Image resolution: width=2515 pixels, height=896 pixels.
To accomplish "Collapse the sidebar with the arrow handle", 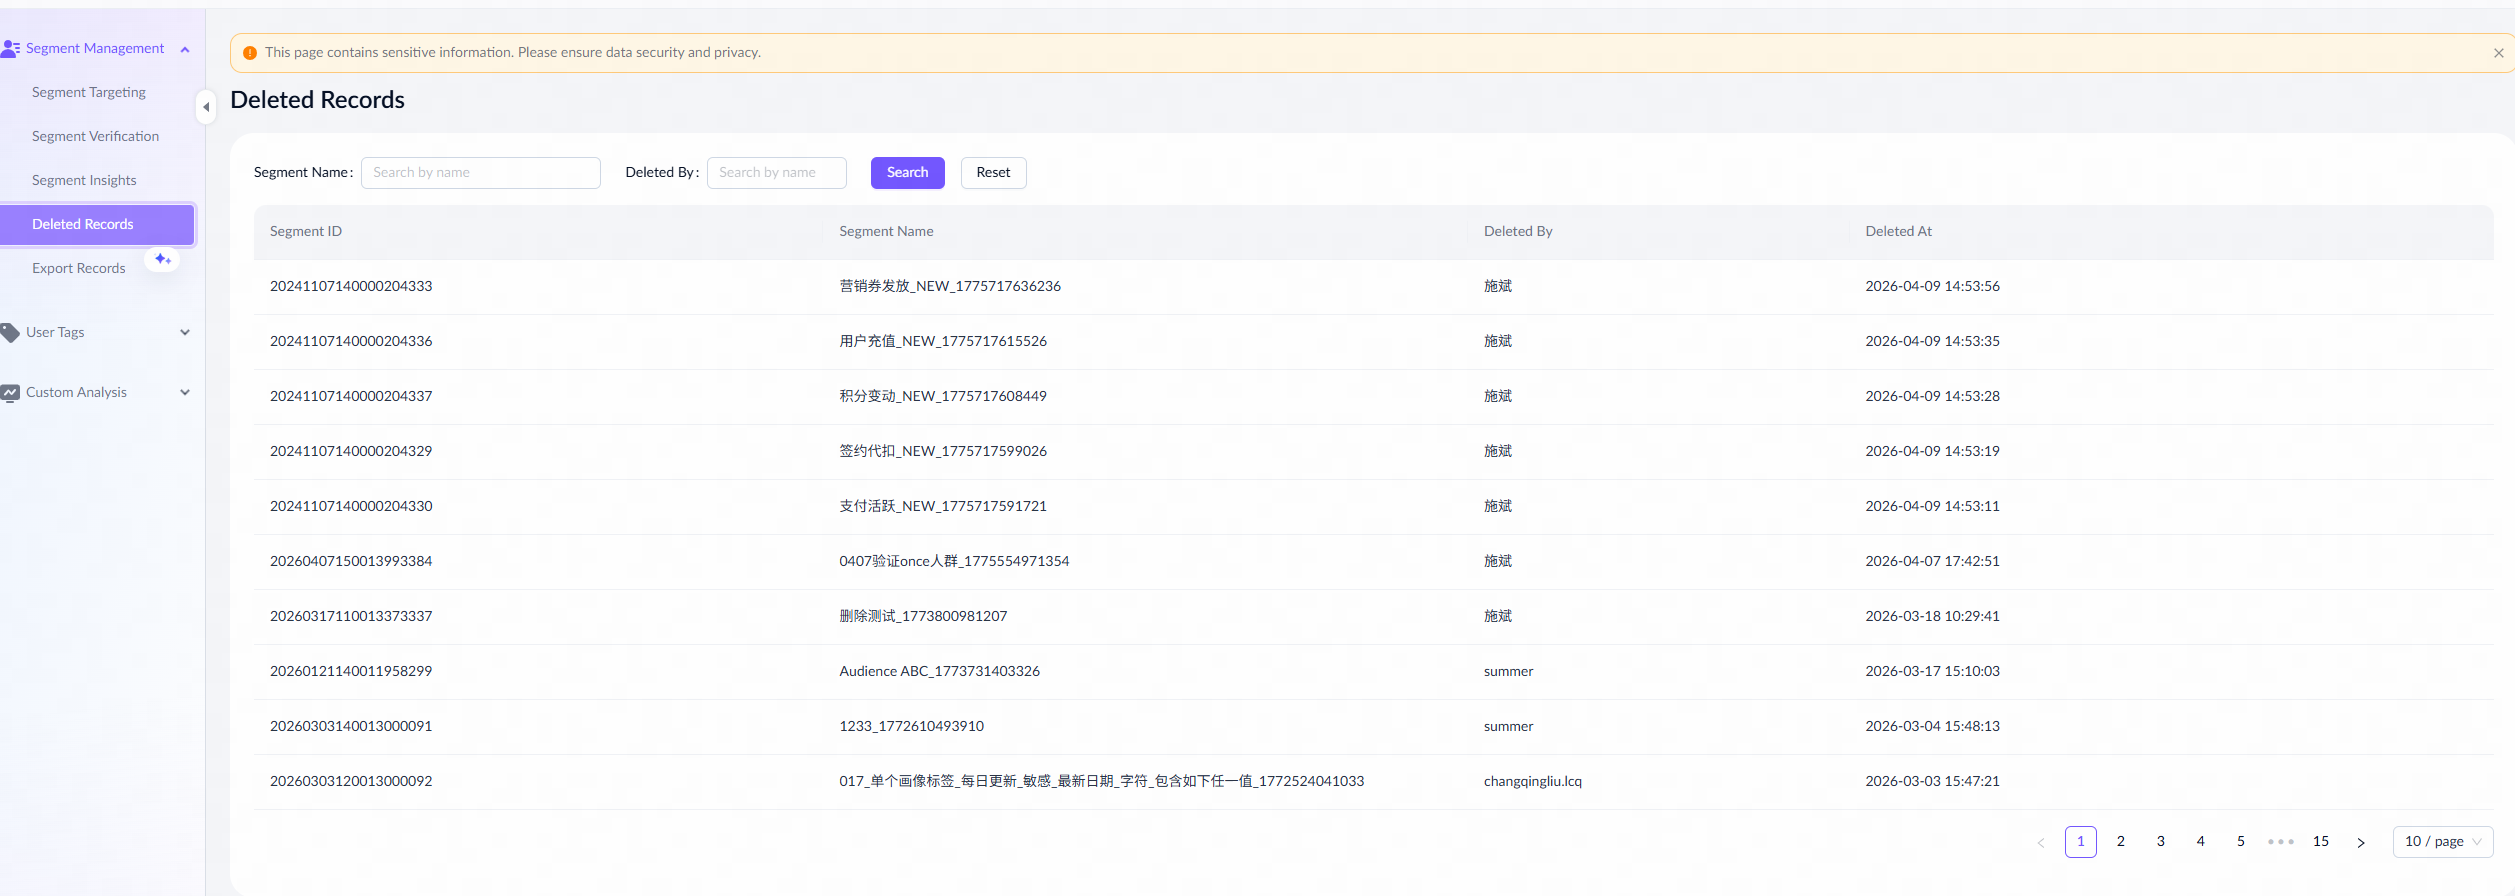I will coord(206,107).
